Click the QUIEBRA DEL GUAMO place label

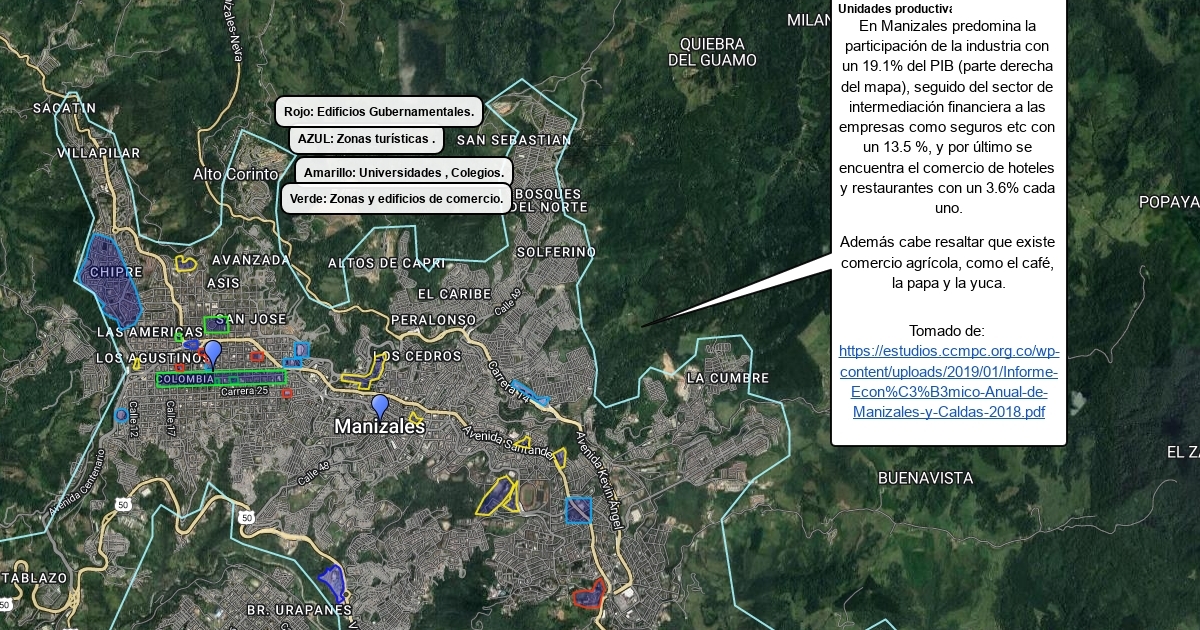click(712, 52)
